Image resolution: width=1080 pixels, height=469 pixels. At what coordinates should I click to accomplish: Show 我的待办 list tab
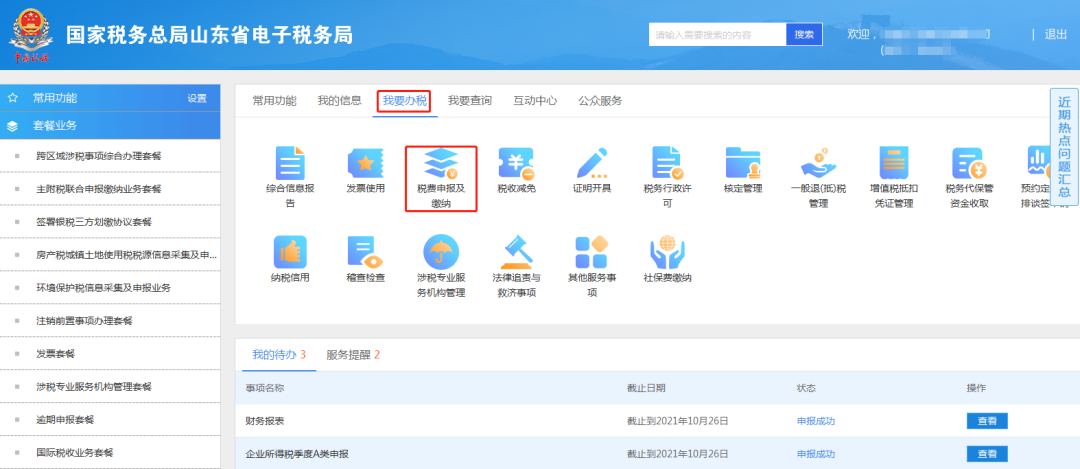(x=279, y=355)
